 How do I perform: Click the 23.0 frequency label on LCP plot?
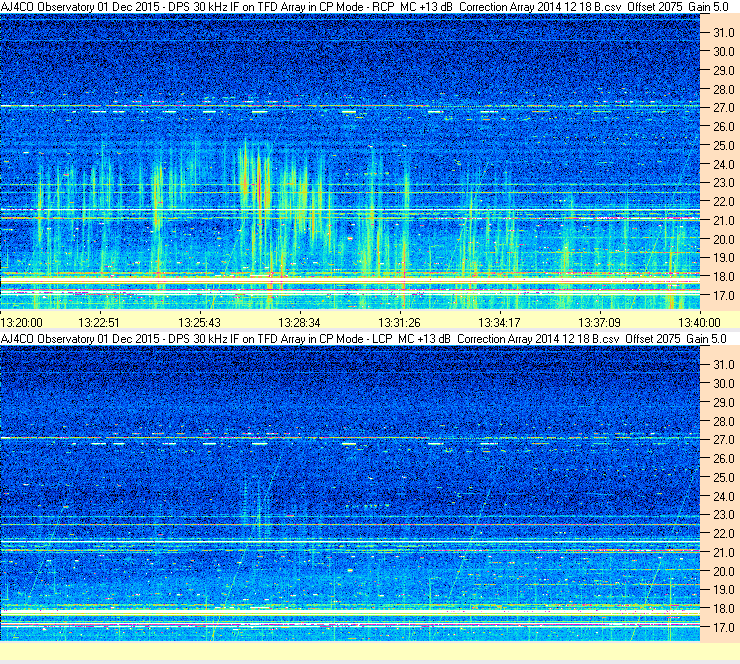723,515
